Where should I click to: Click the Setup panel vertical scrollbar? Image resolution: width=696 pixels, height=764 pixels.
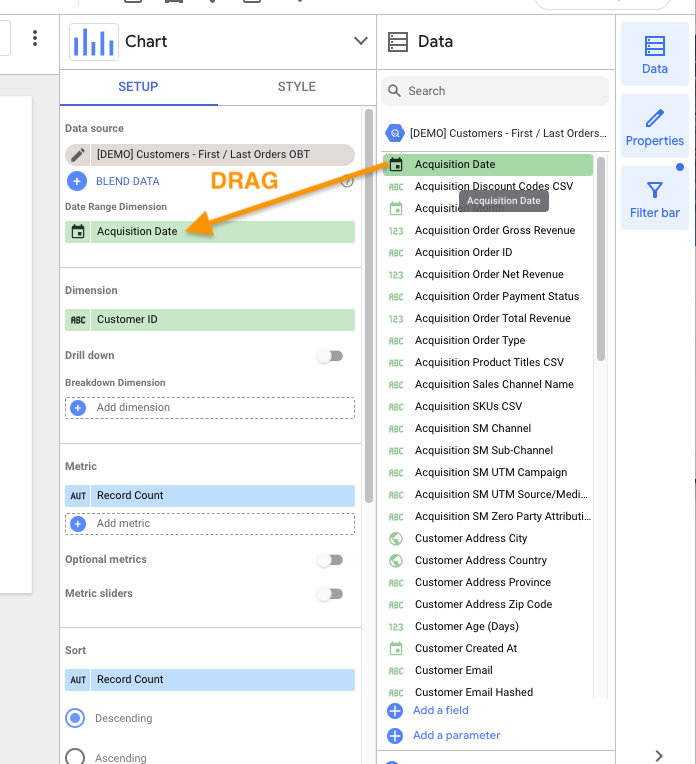(x=369, y=306)
